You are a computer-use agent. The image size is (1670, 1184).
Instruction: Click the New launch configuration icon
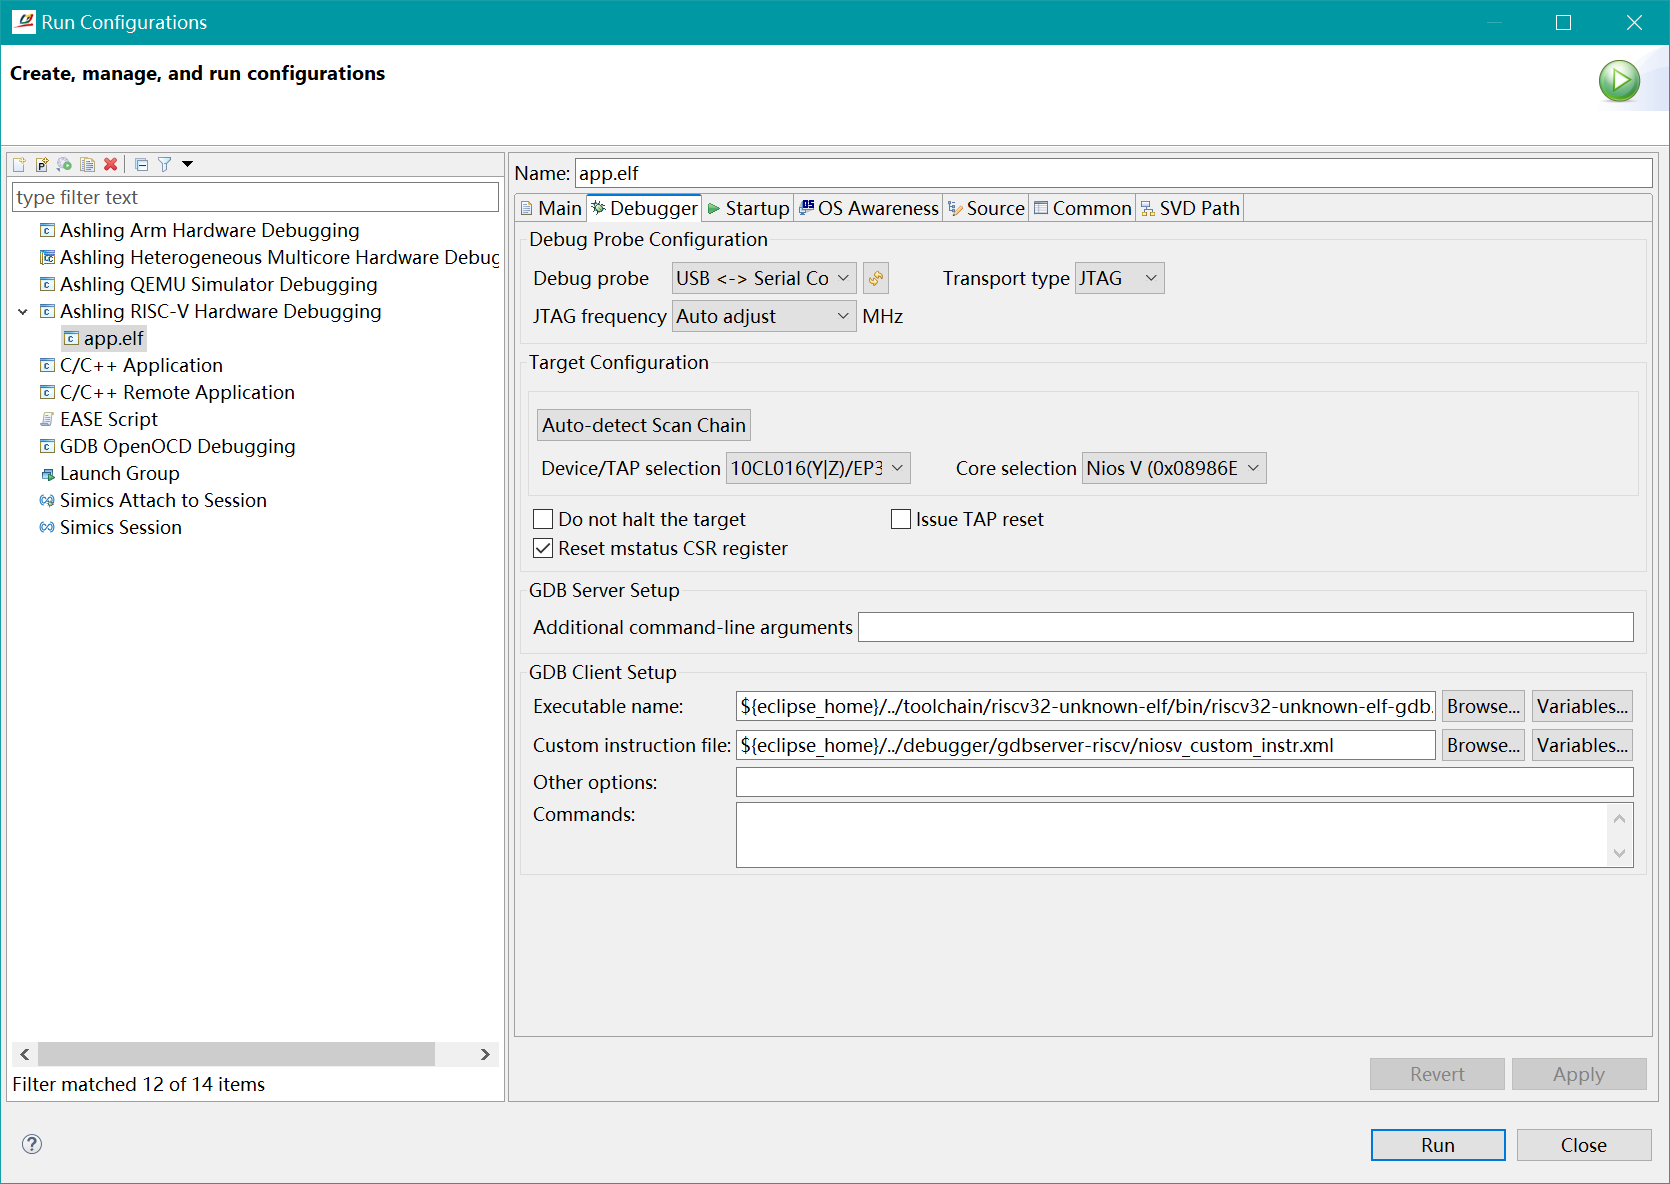[x=19, y=164]
